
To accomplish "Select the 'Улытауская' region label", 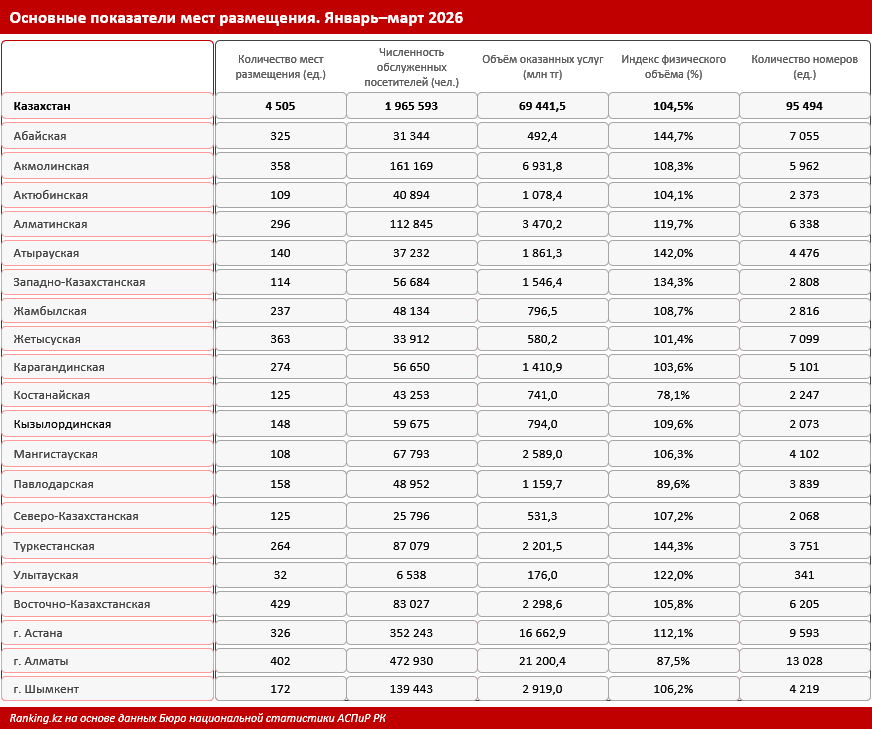I will [46, 576].
